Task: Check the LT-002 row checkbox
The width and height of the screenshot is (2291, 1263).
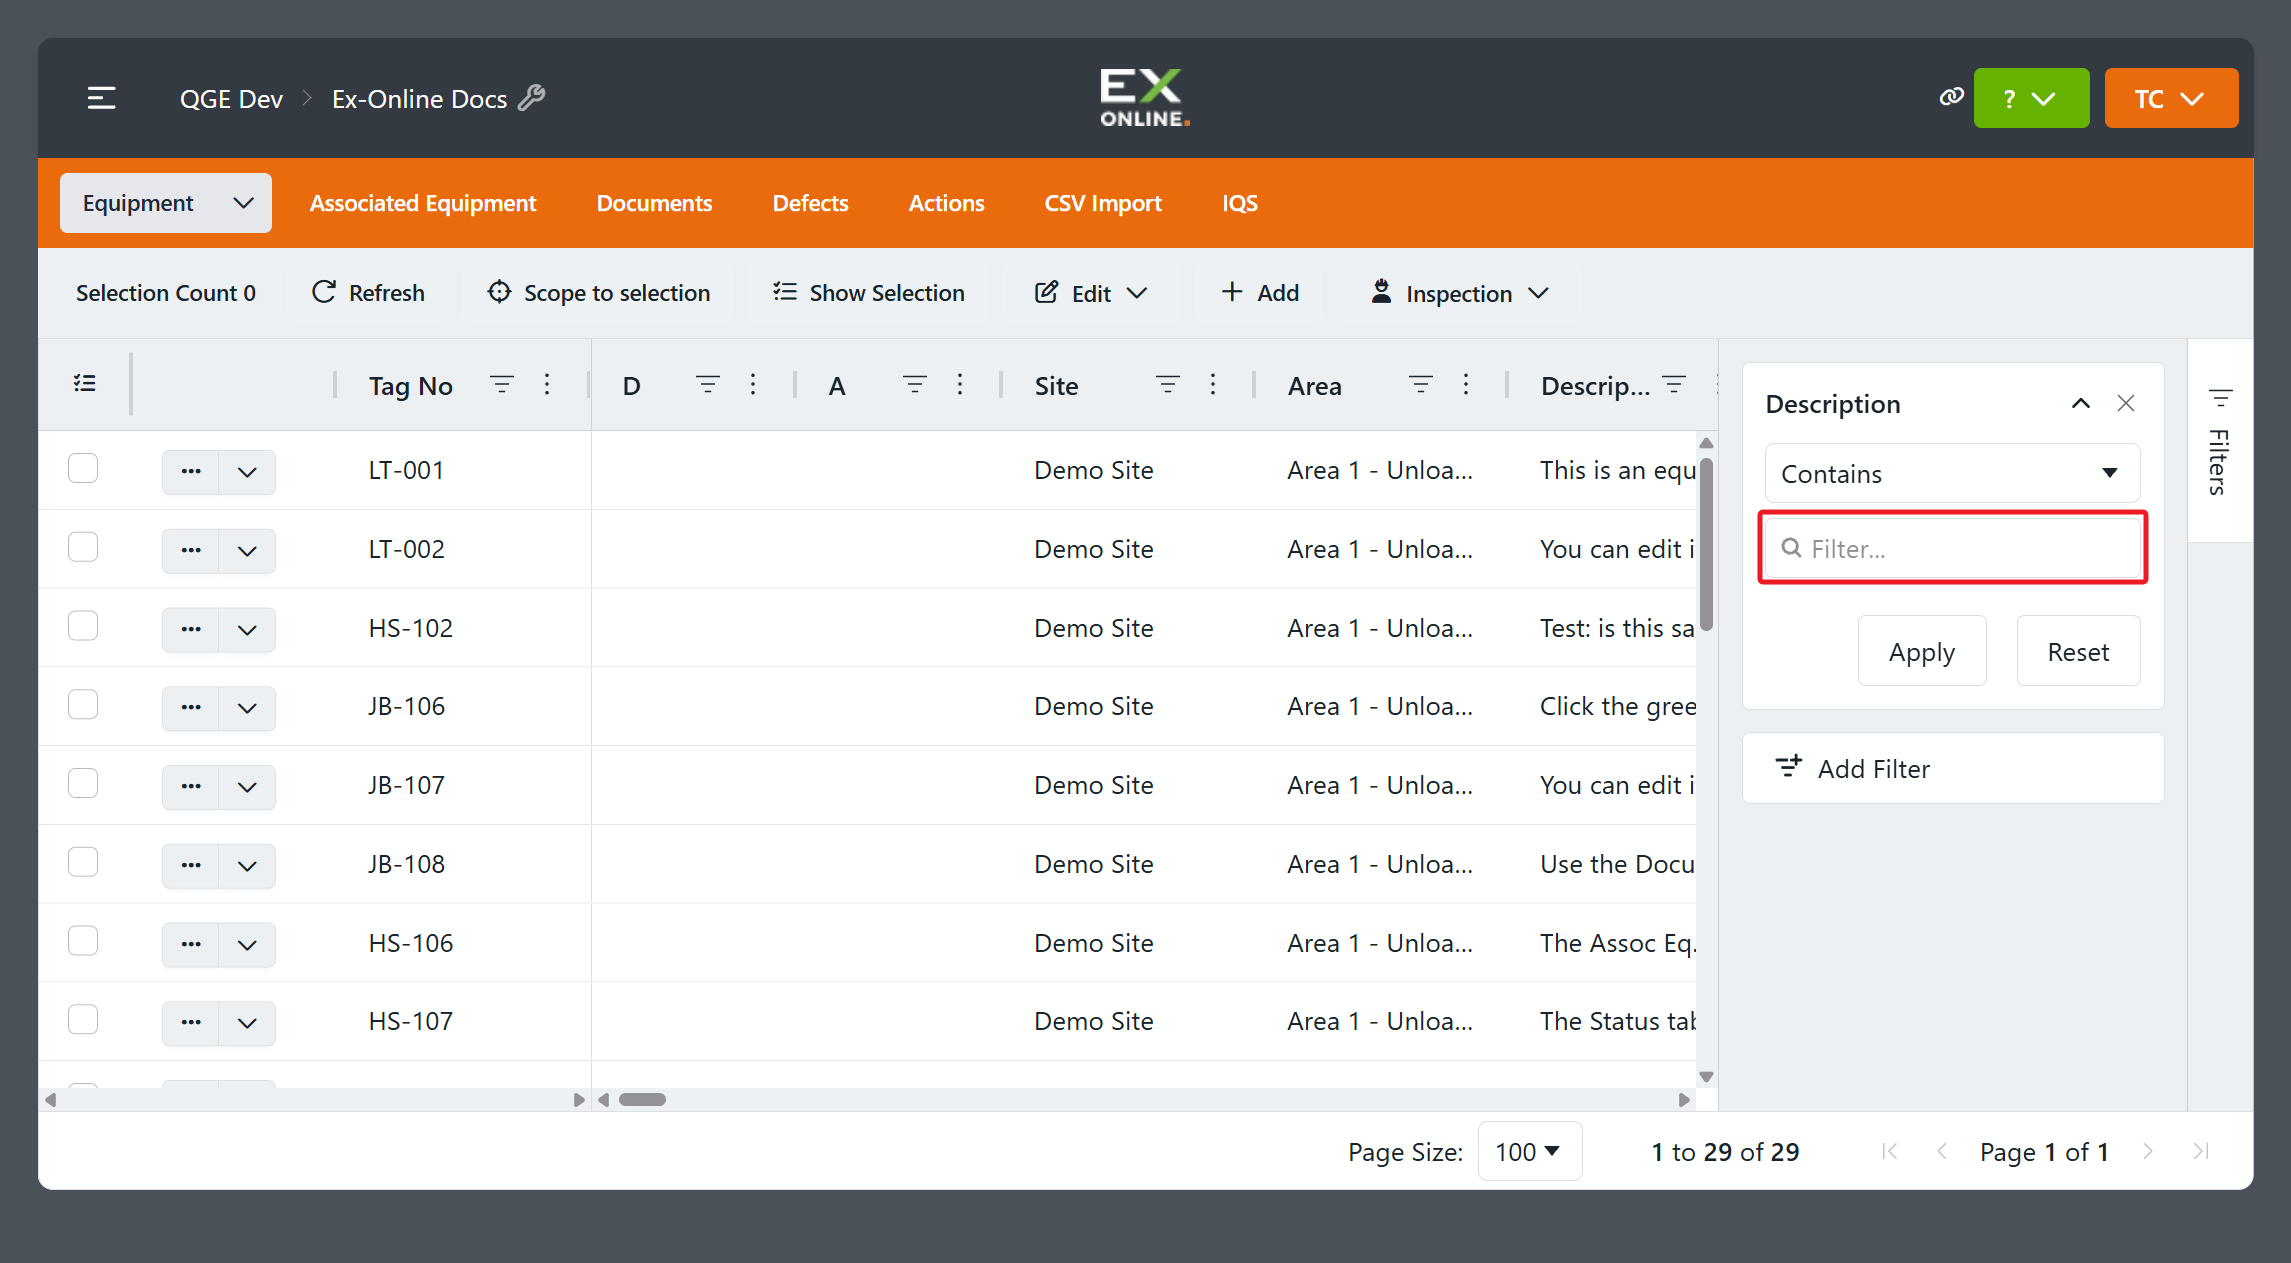Action: [x=83, y=547]
